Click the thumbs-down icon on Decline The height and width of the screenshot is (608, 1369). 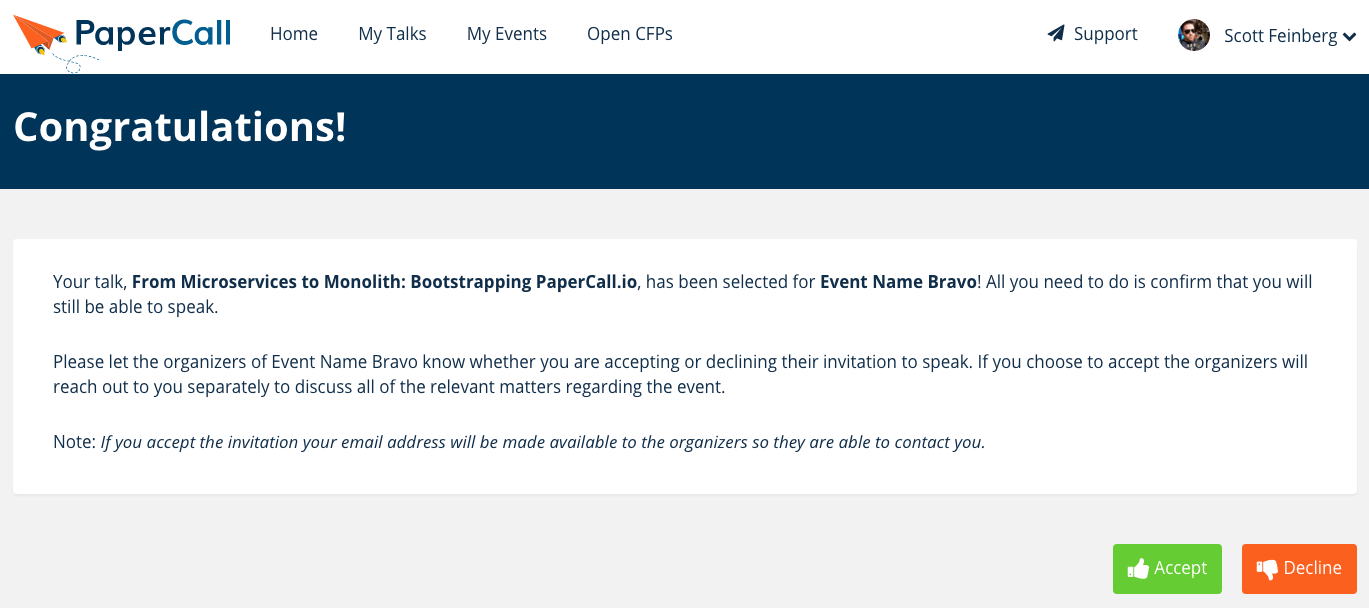(x=1267, y=569)
